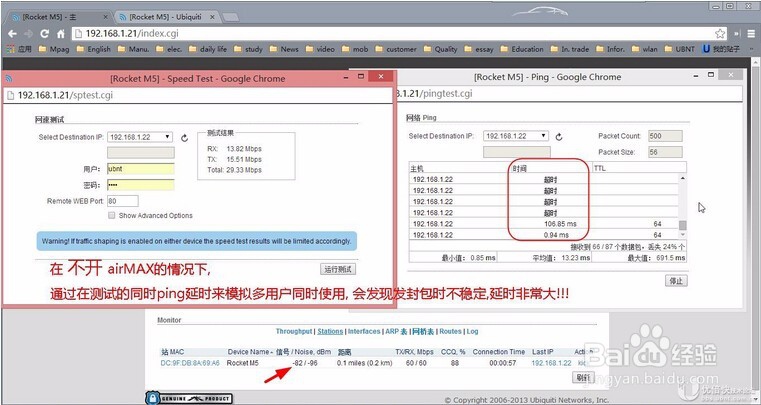Image resolution: width=761 pixels, height=405 pixels.
Task: Enable Show Advanced Options checkbox
Action: [x=112, y=215]
